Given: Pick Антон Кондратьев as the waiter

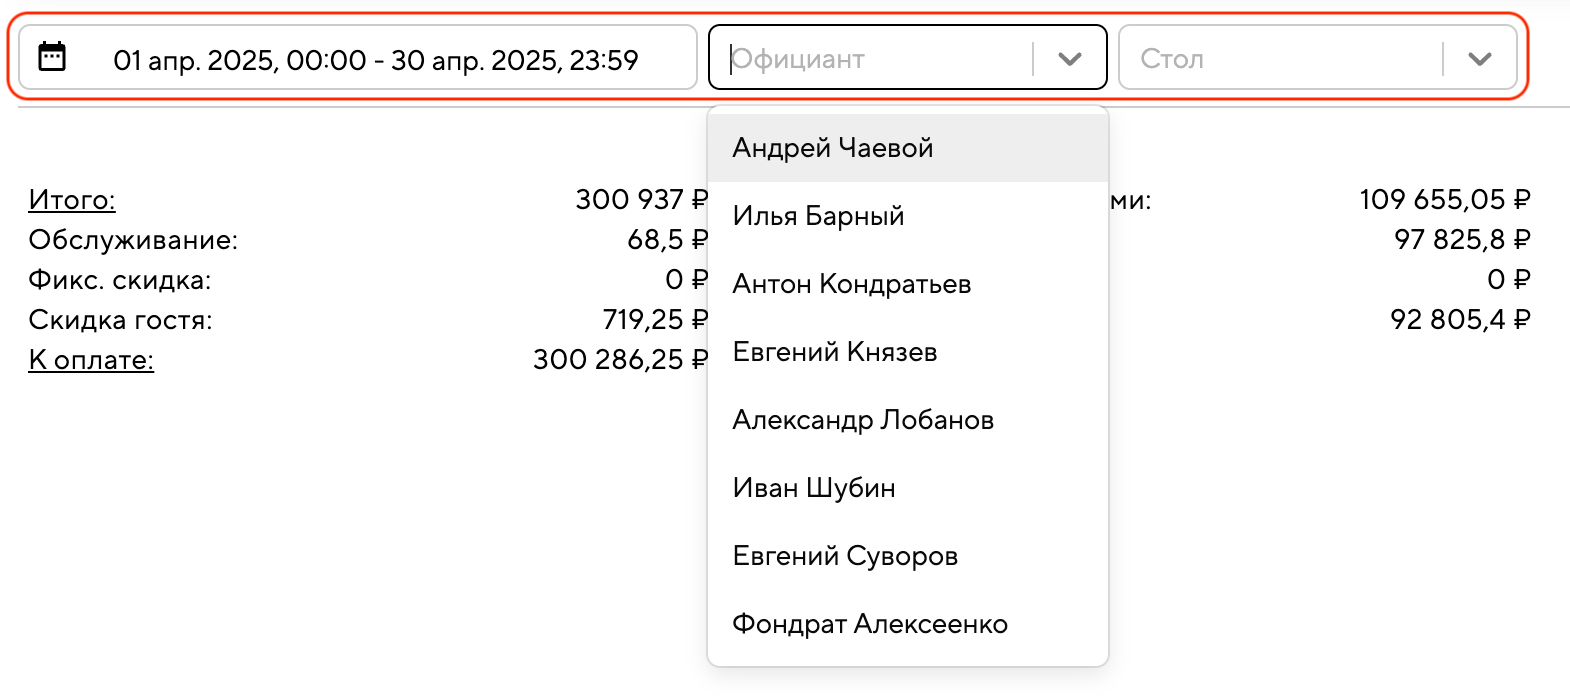Looking at the screenshot, I should tap(852, 284).
